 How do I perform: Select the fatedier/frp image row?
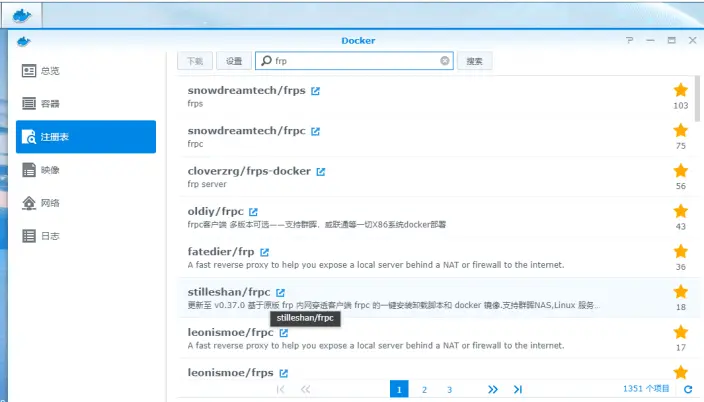[438, 257]
